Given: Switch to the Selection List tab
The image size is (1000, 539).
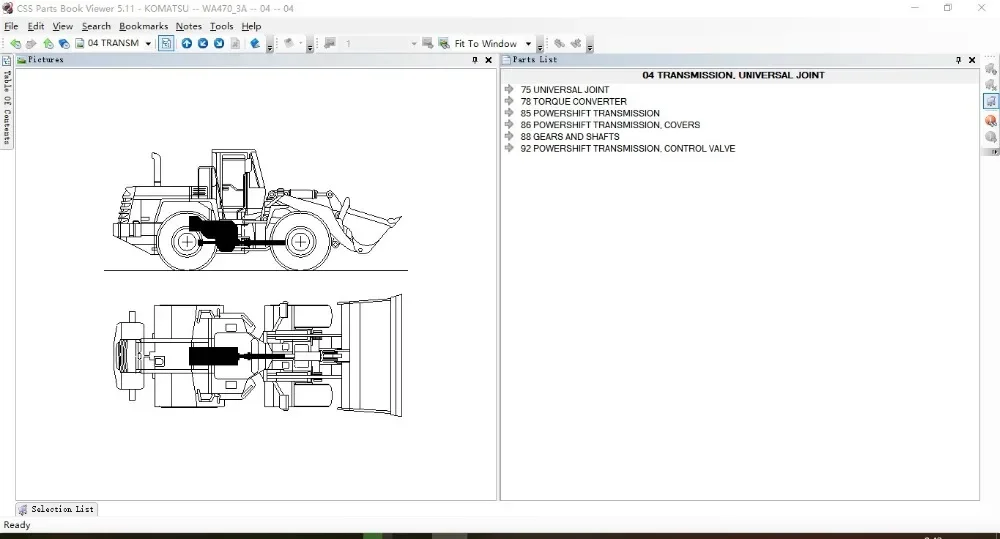Looking at the screenshot, I should point(57,509).
